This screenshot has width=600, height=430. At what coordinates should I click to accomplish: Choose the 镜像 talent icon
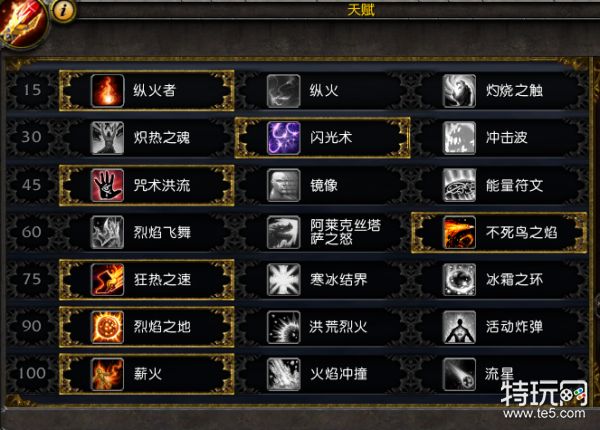click(x=284, y=186)
